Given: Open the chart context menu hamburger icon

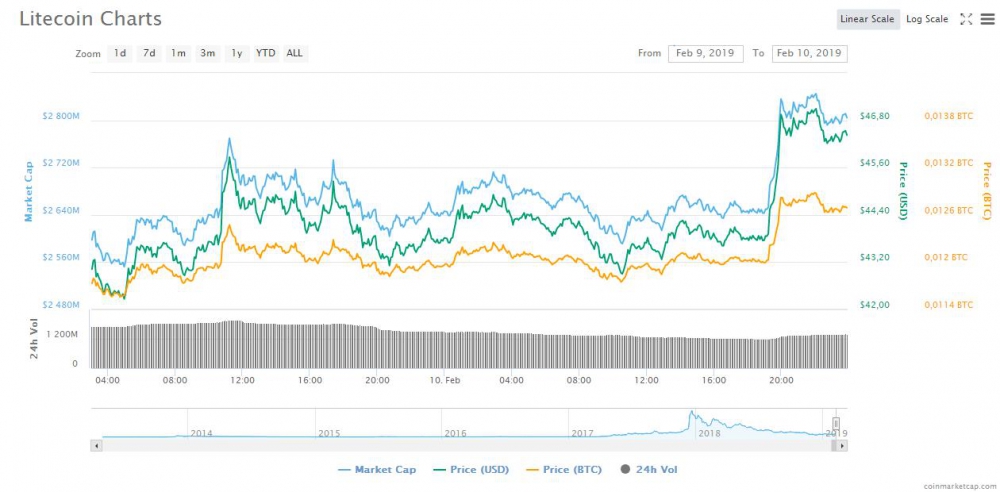Looking at the screenshot, I should pos(987,19).
